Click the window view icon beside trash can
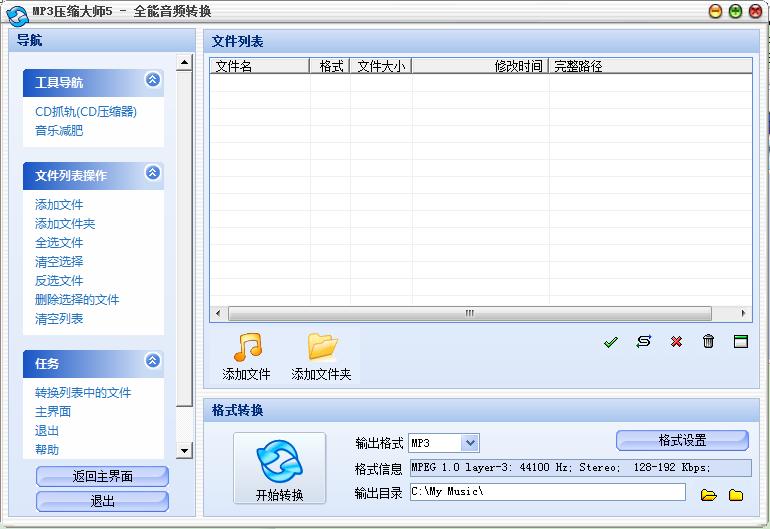Image resolution: width=770 pixels, height=529 pixels. 741,341
